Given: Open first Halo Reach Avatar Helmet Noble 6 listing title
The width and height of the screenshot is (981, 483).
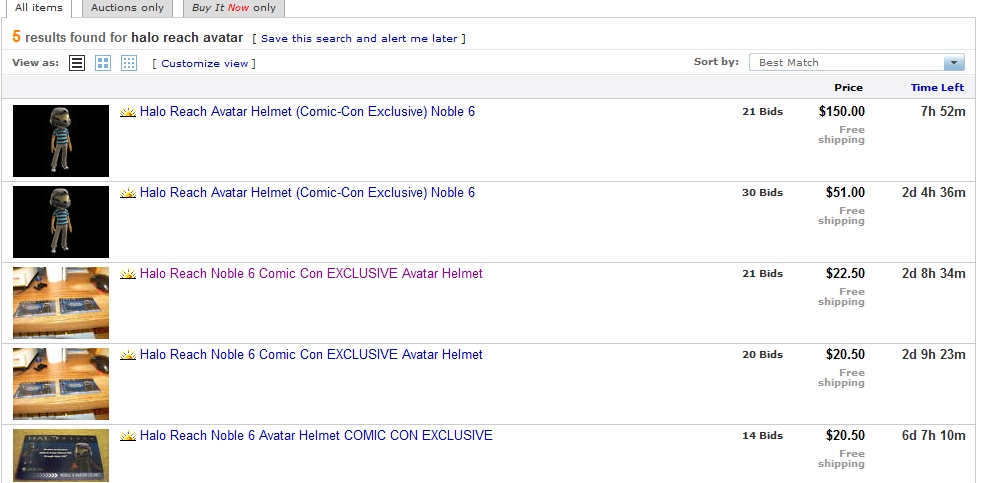Looking at the screenshot, I should coord(307,112).
